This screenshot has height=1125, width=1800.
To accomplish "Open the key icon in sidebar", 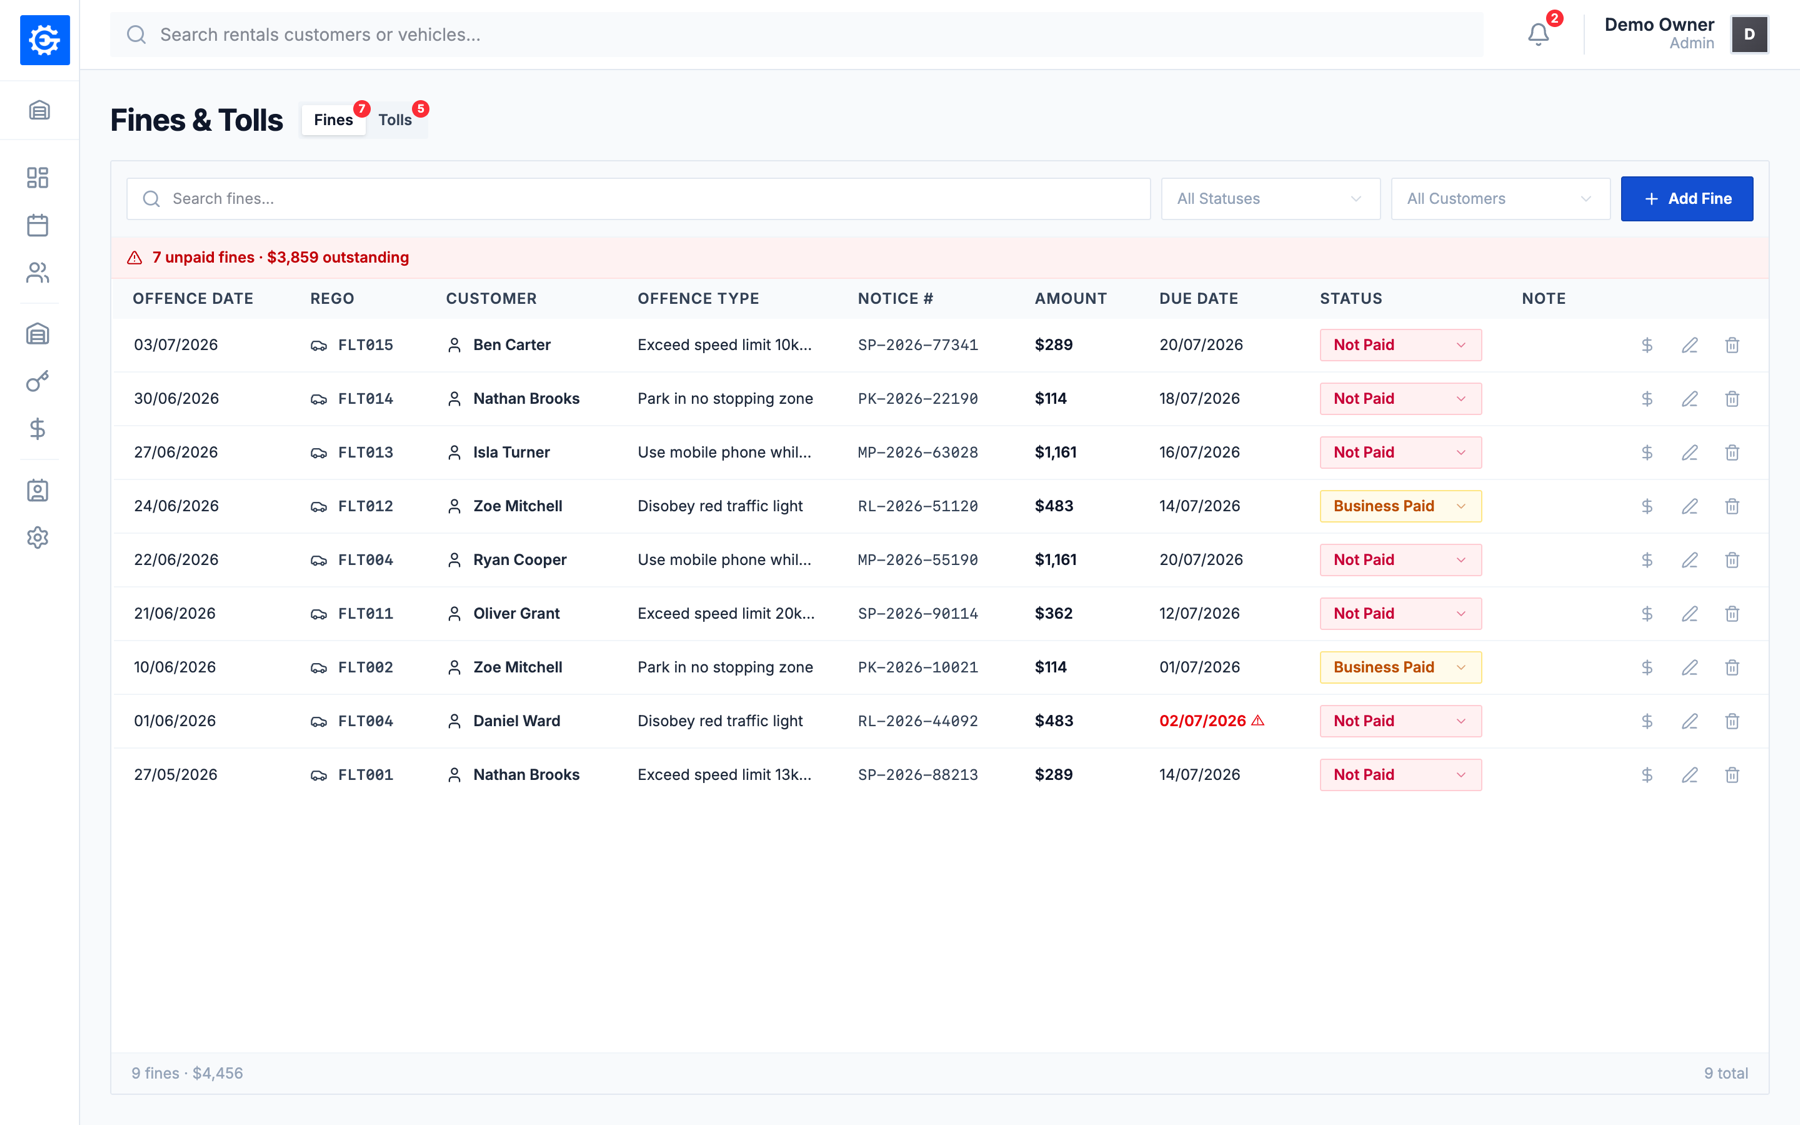I will 38,382.
